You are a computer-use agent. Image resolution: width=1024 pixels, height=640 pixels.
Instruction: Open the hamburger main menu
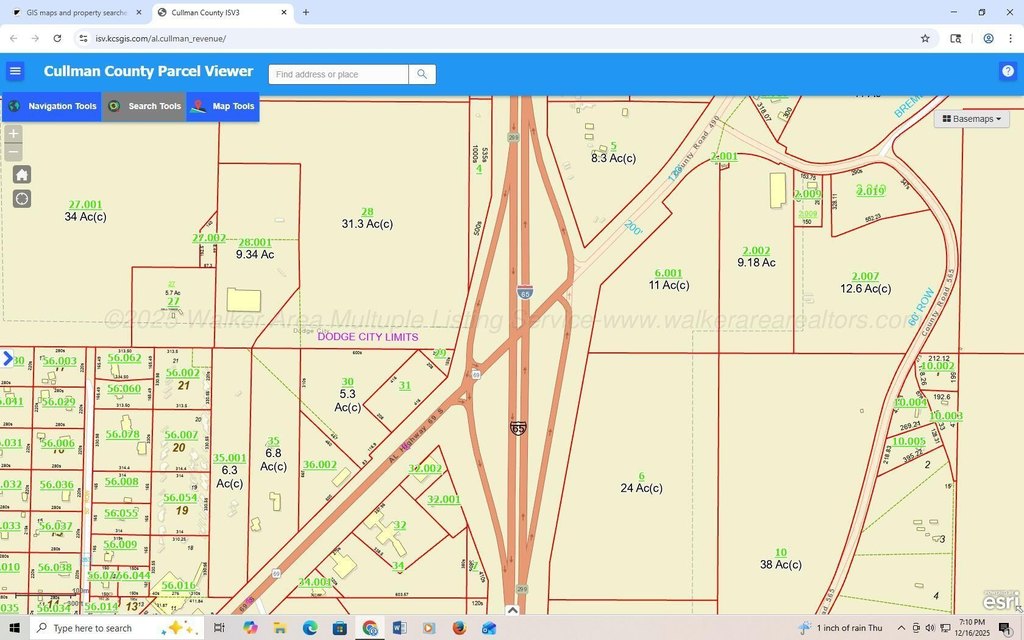15,71
